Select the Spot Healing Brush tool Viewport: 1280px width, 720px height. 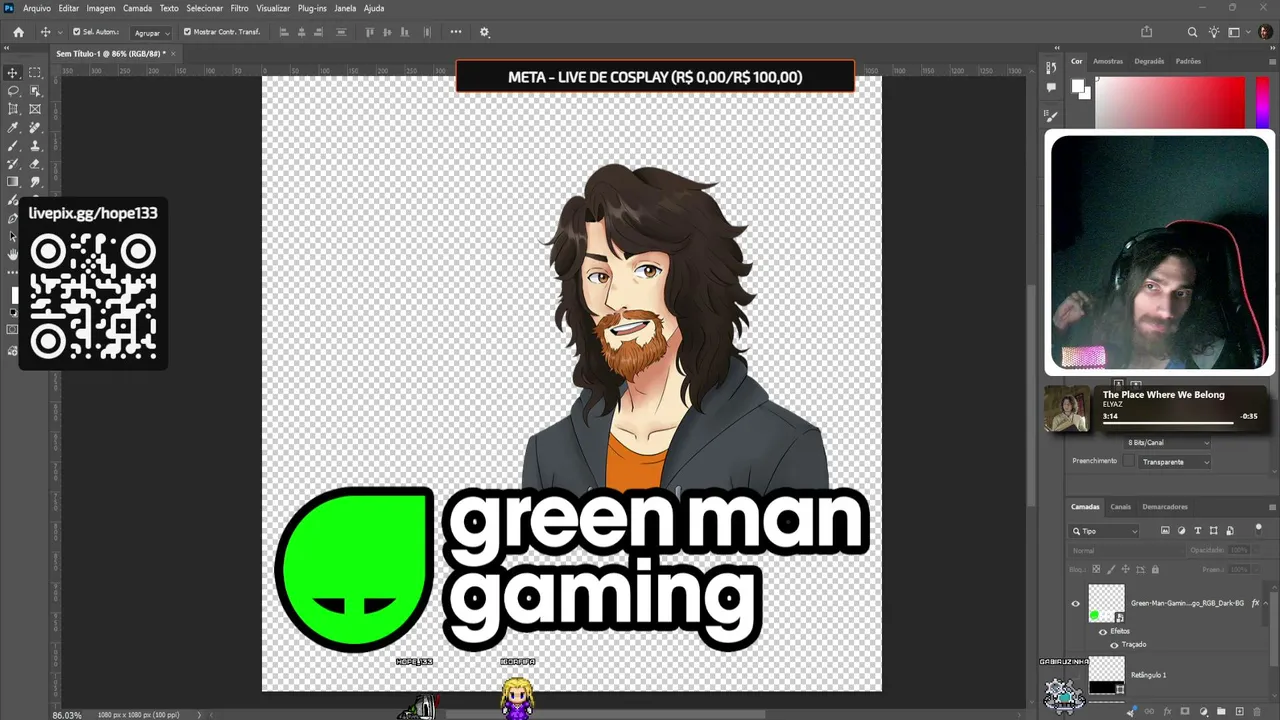click(35, 127)
